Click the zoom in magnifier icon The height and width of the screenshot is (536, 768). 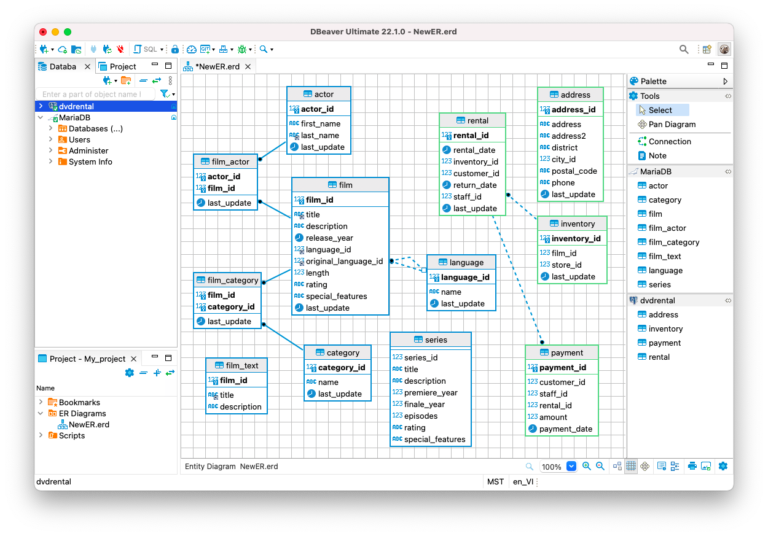(586, 466)
